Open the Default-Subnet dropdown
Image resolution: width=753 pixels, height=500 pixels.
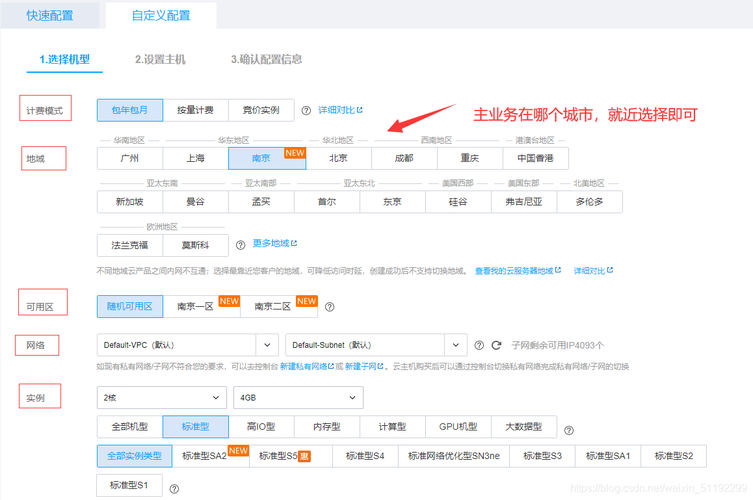(x=376, y=345)
